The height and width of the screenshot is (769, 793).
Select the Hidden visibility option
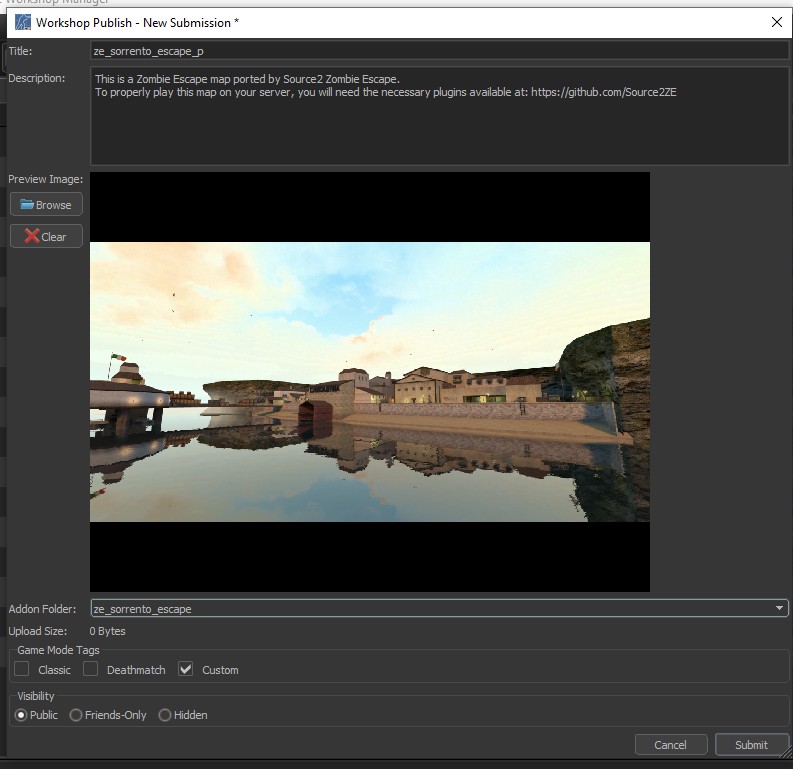[165, 715]
